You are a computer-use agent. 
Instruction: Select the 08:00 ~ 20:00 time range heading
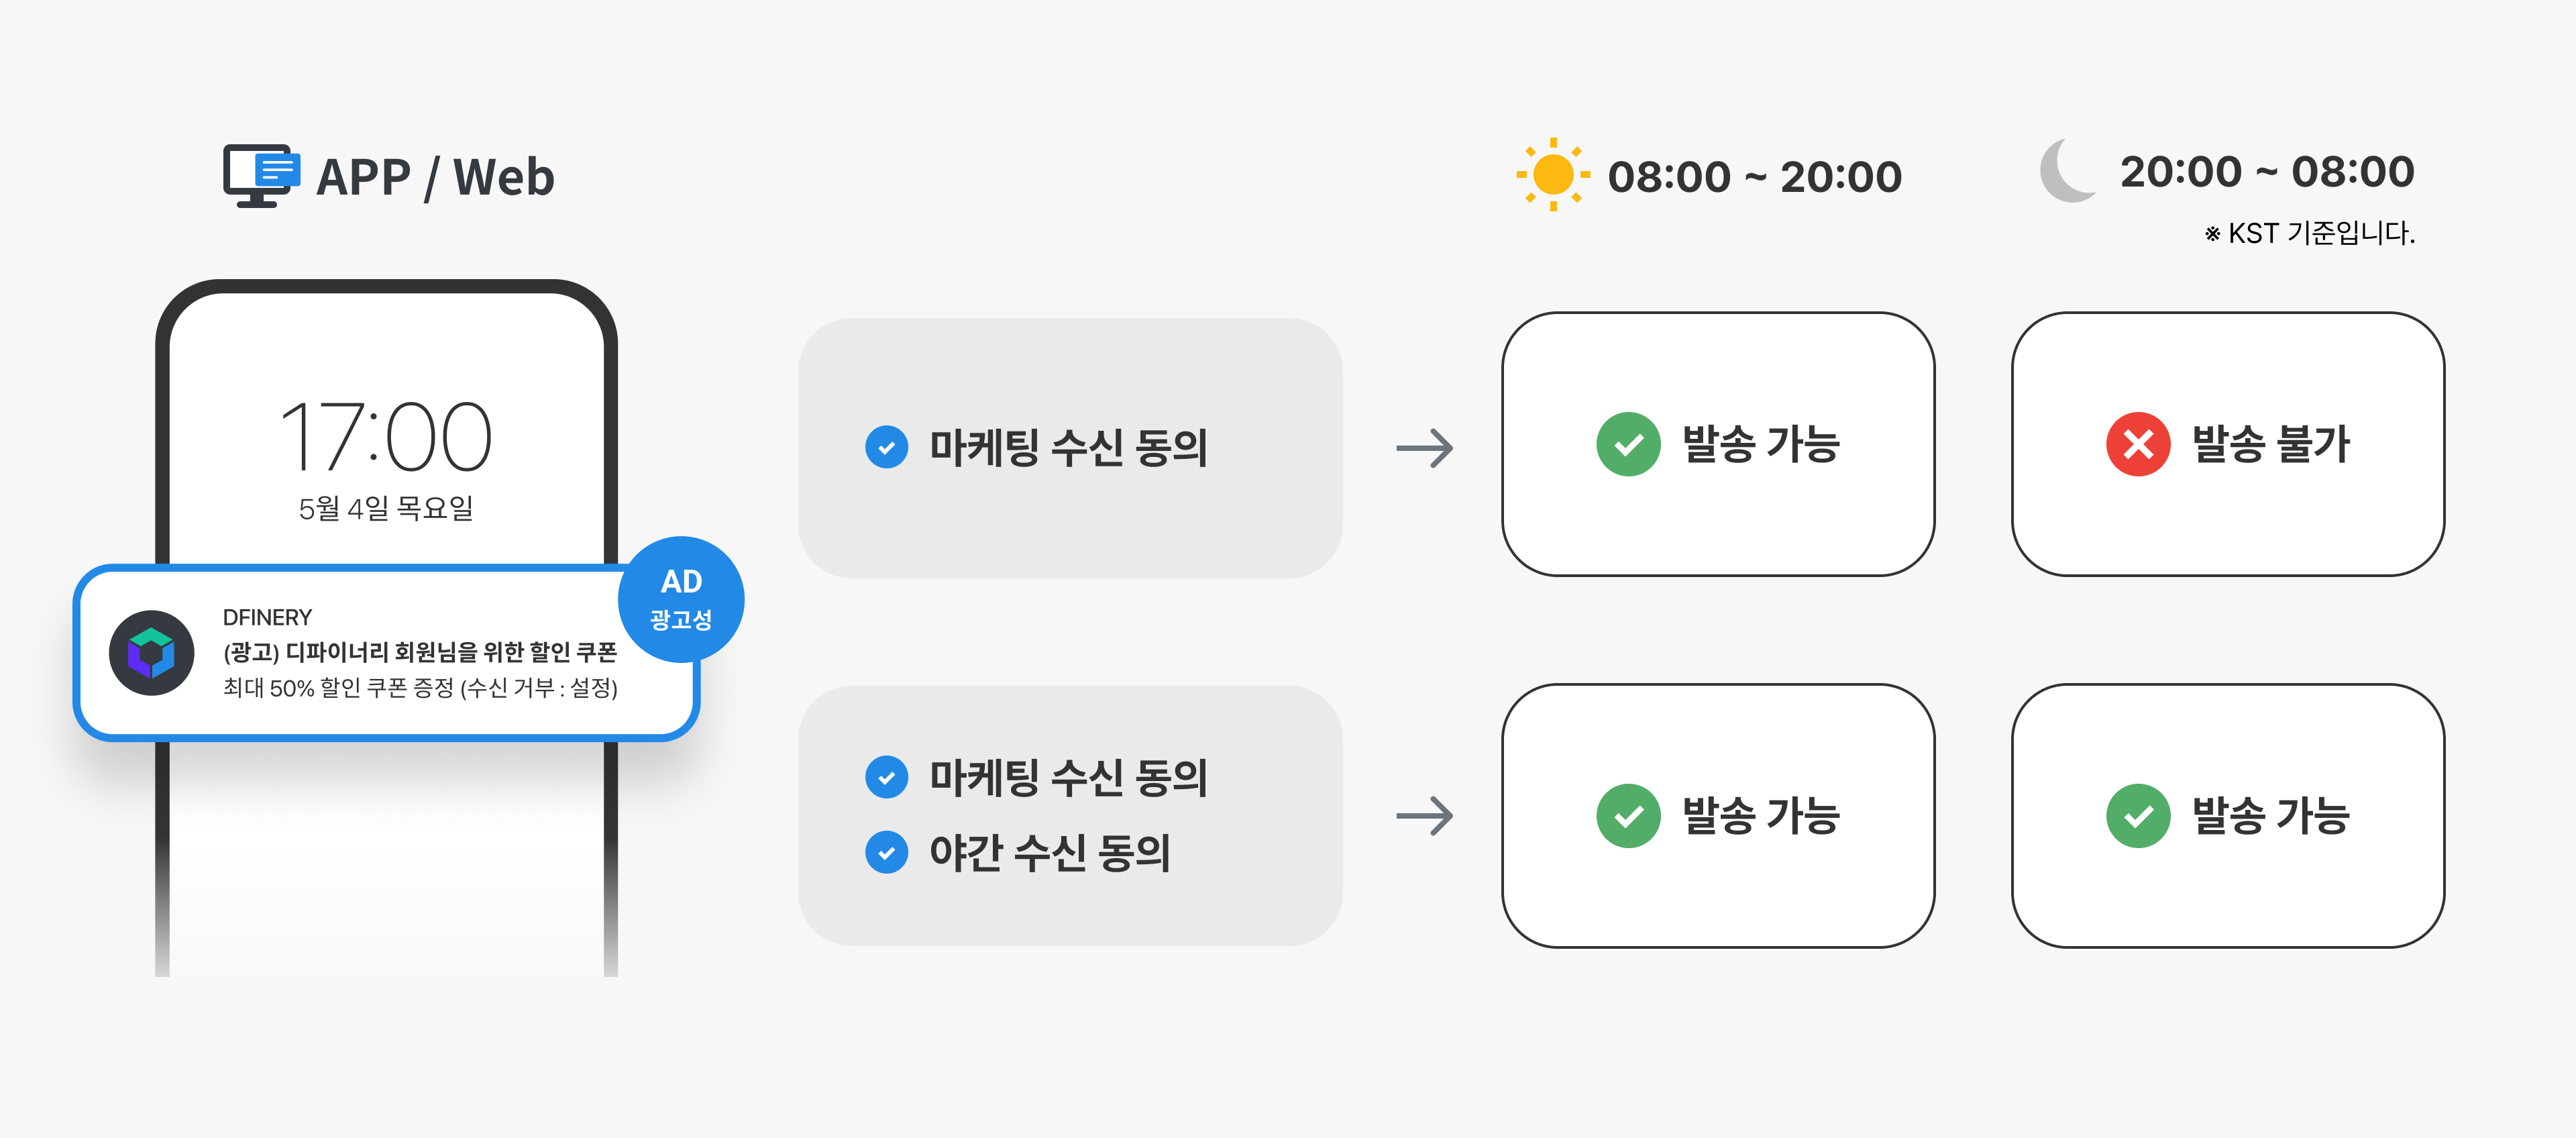(1754, 177)
